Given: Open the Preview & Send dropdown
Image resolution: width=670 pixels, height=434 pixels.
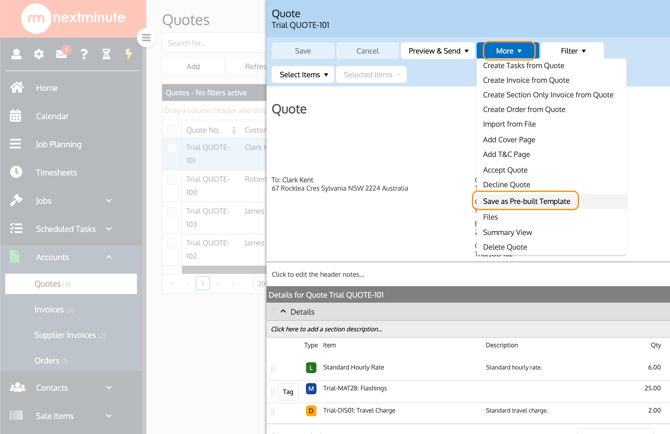Looking at the screenshot, I should tap(438, 51).
